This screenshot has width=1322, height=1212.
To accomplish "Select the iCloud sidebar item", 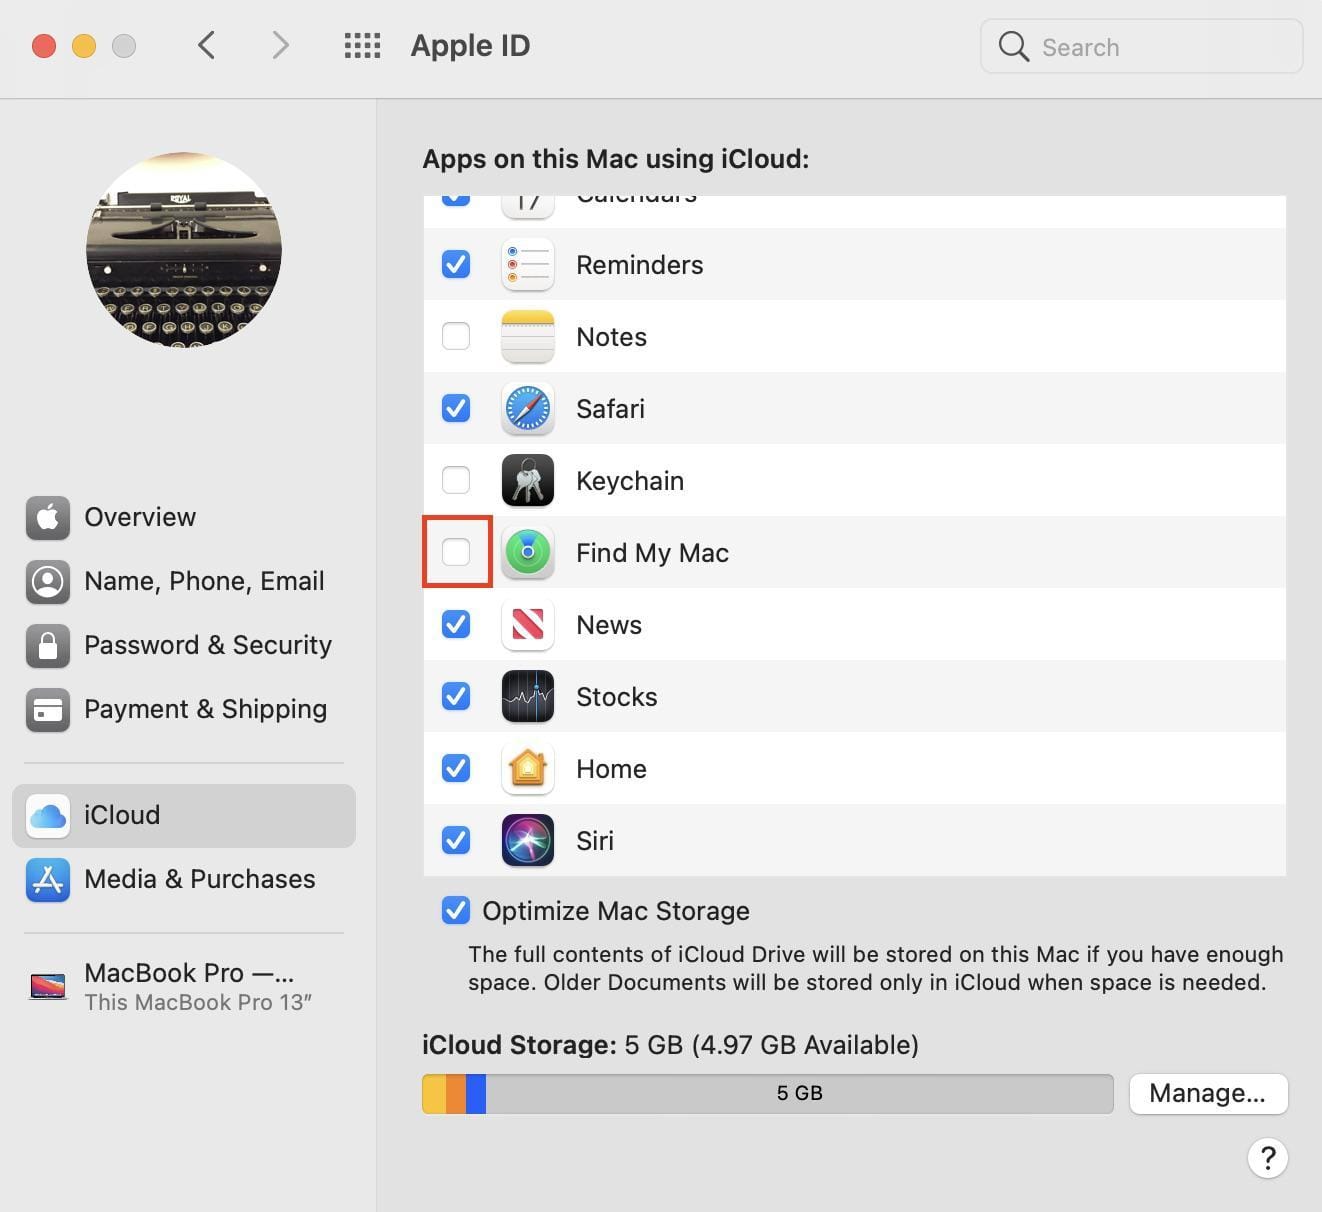I will click(x=184, y=816).
